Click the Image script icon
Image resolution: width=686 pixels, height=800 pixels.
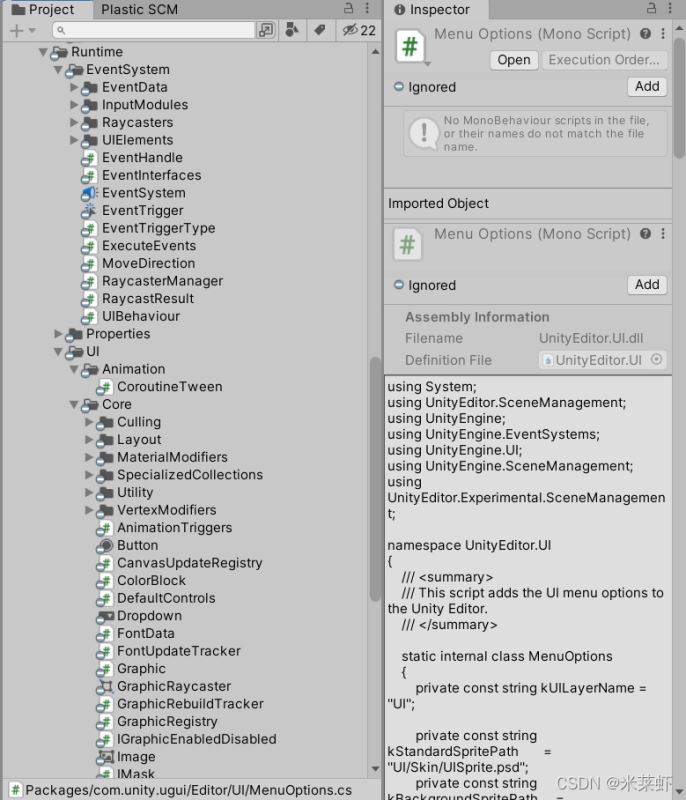(105, 757)
